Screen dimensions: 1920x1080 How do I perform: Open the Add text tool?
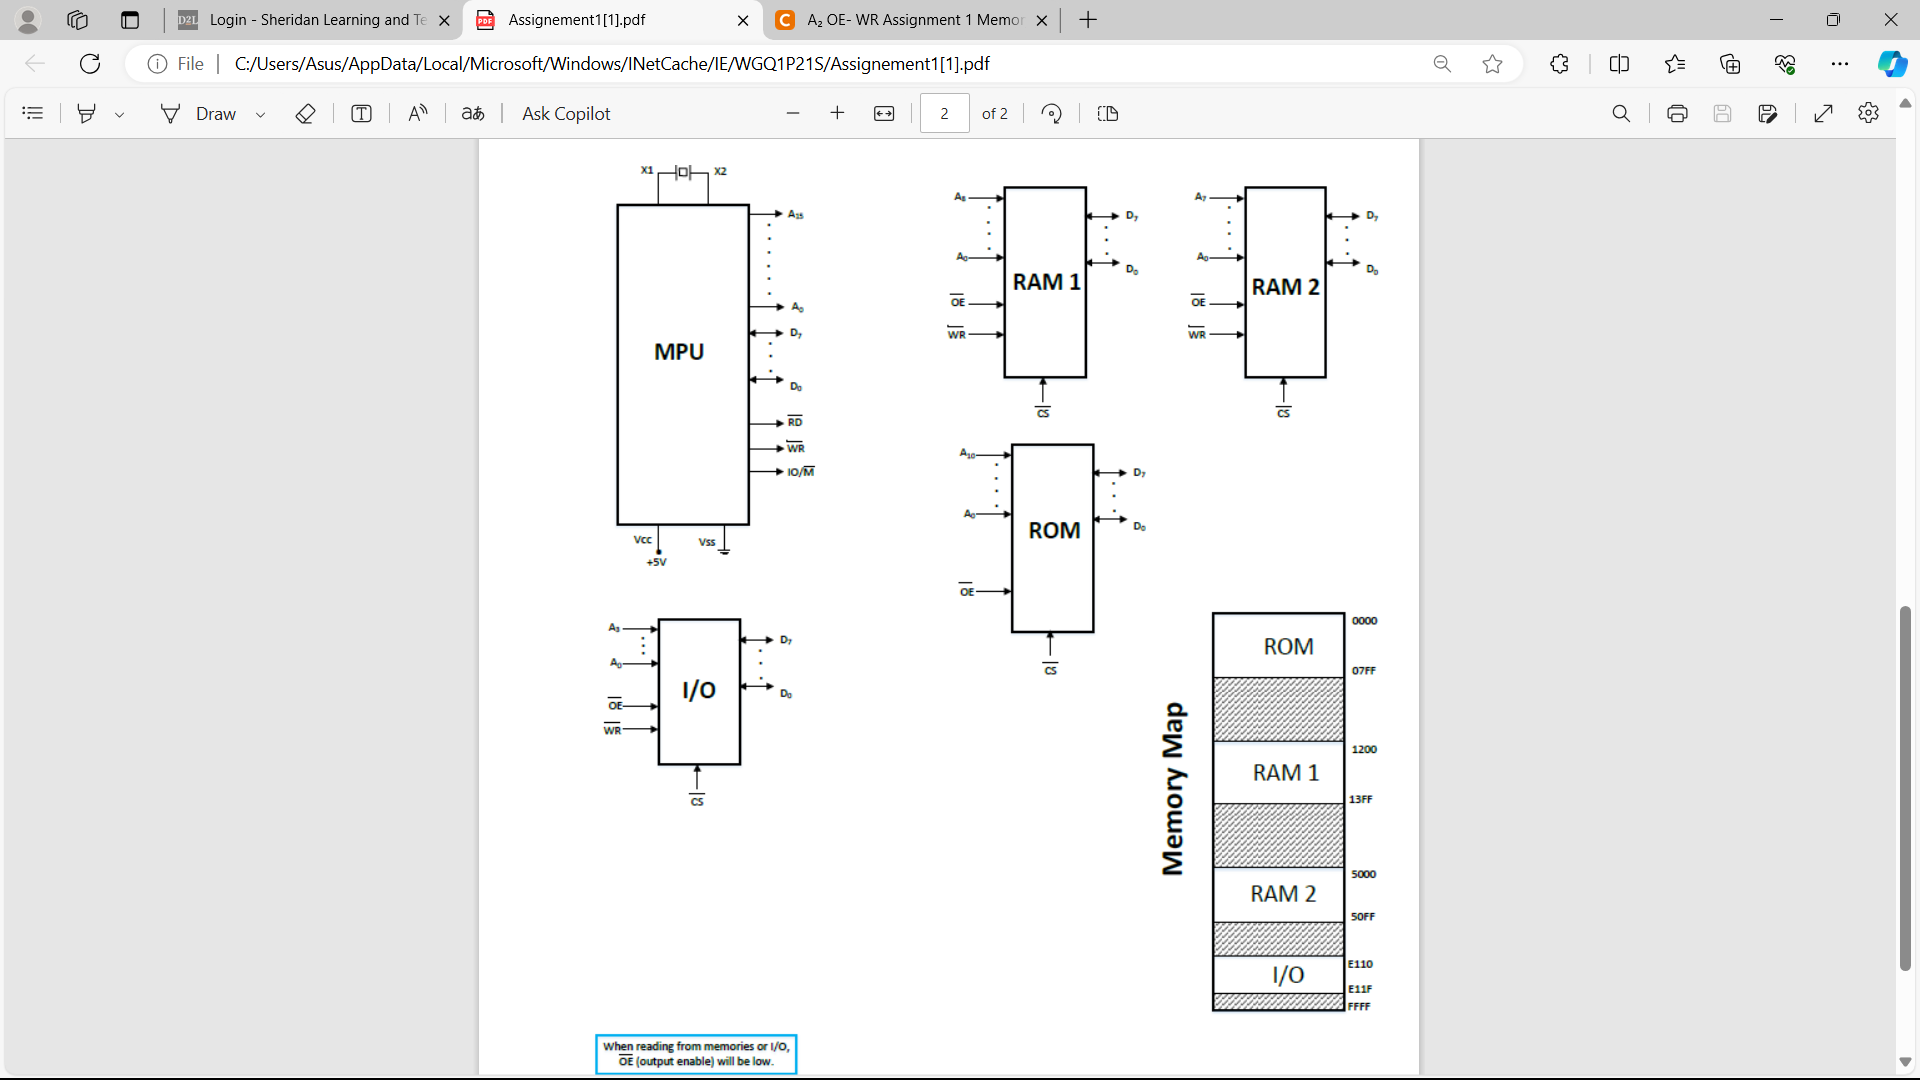point(361,113)
